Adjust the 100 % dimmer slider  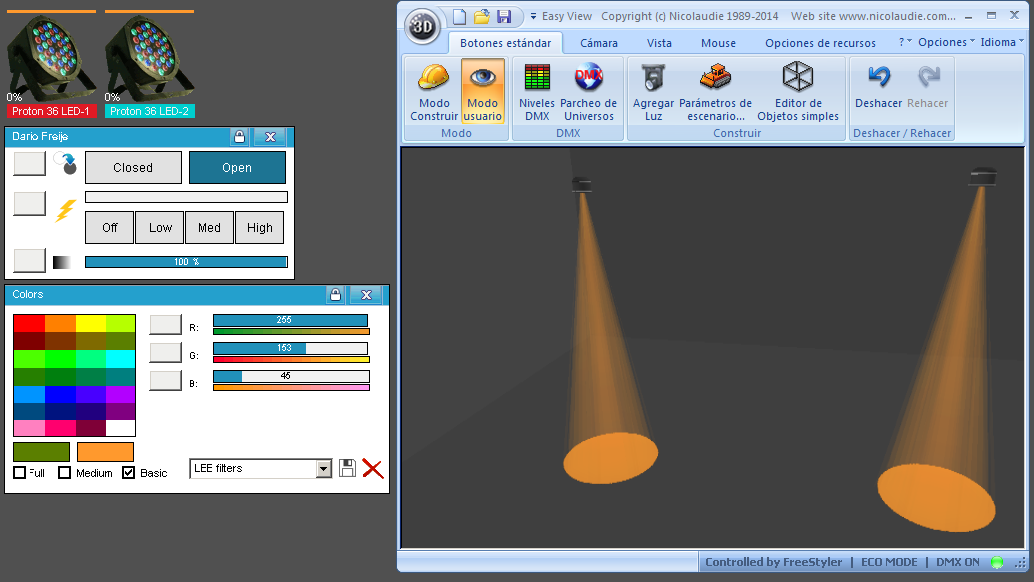tap(187, 262)
